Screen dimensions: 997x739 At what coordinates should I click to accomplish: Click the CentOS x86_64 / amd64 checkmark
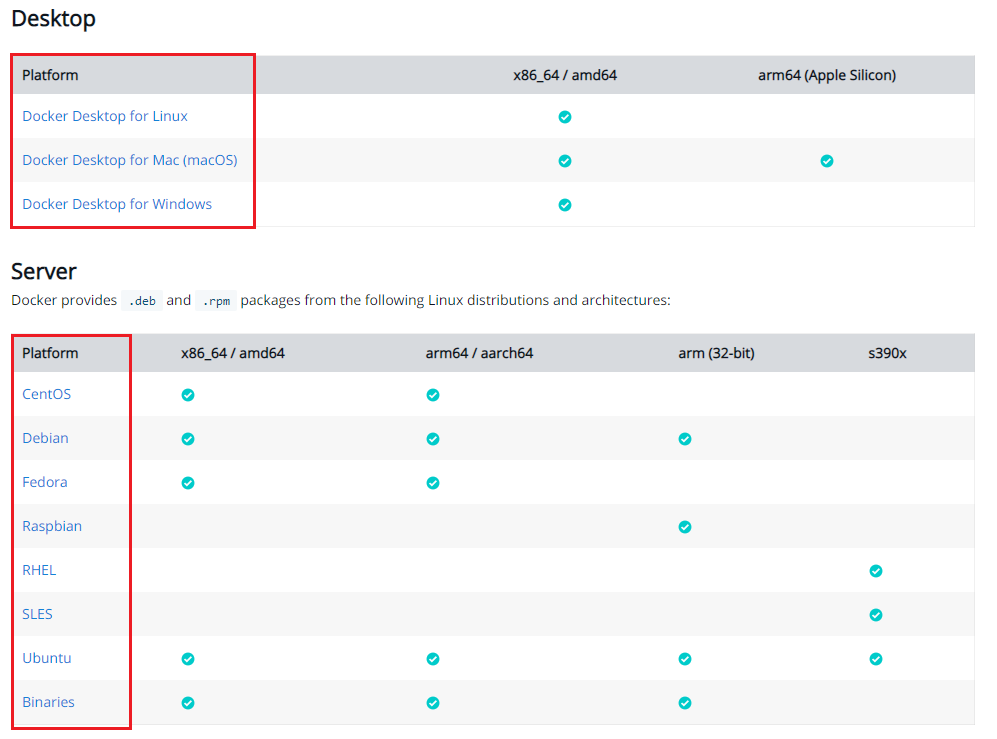tap(188, 395)
